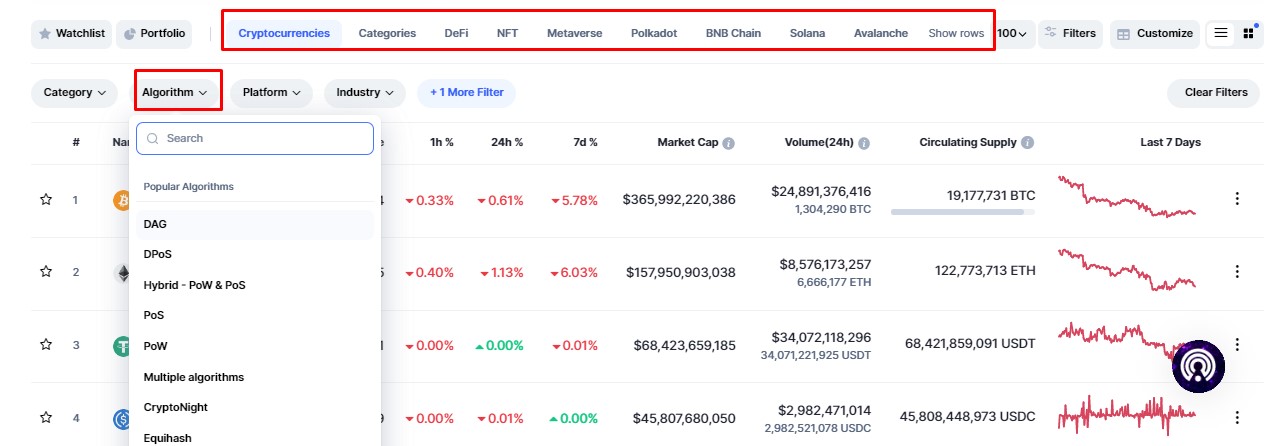The height and width of the screenshot is (446, 1269).
Task: Click the market cap $365,992,220,386
Action: pos(679,200)
